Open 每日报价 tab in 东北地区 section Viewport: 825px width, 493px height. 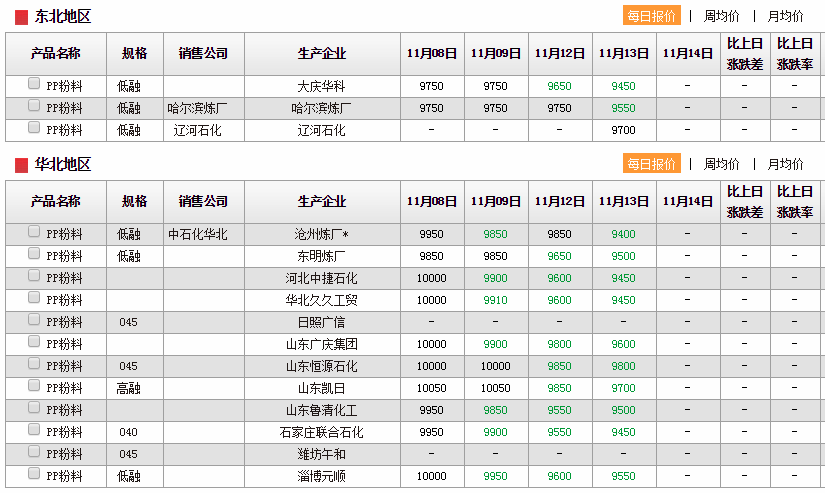coord(651,16)
